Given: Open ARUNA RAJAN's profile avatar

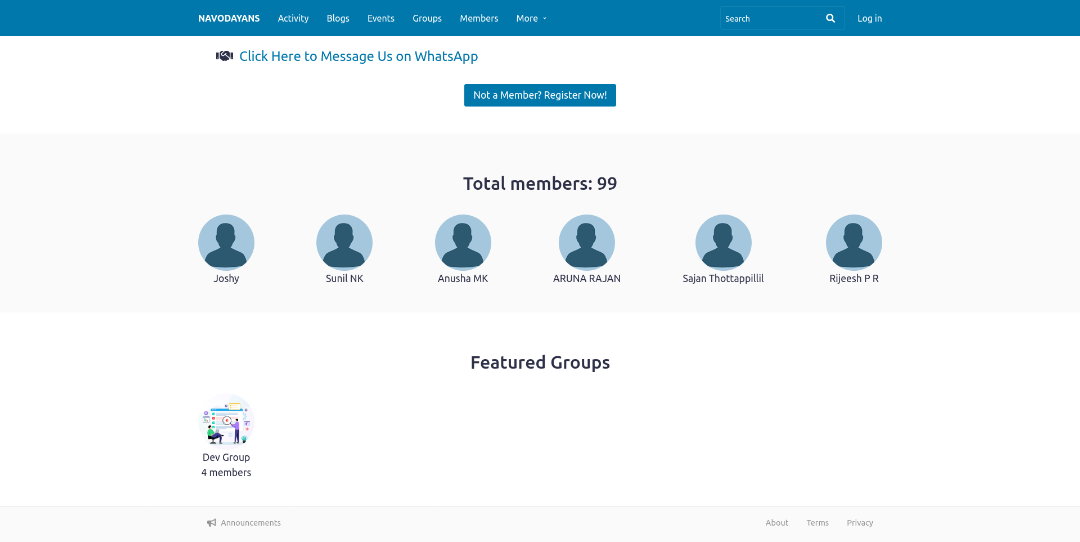Looking at the screenshot, I should 587,242.
